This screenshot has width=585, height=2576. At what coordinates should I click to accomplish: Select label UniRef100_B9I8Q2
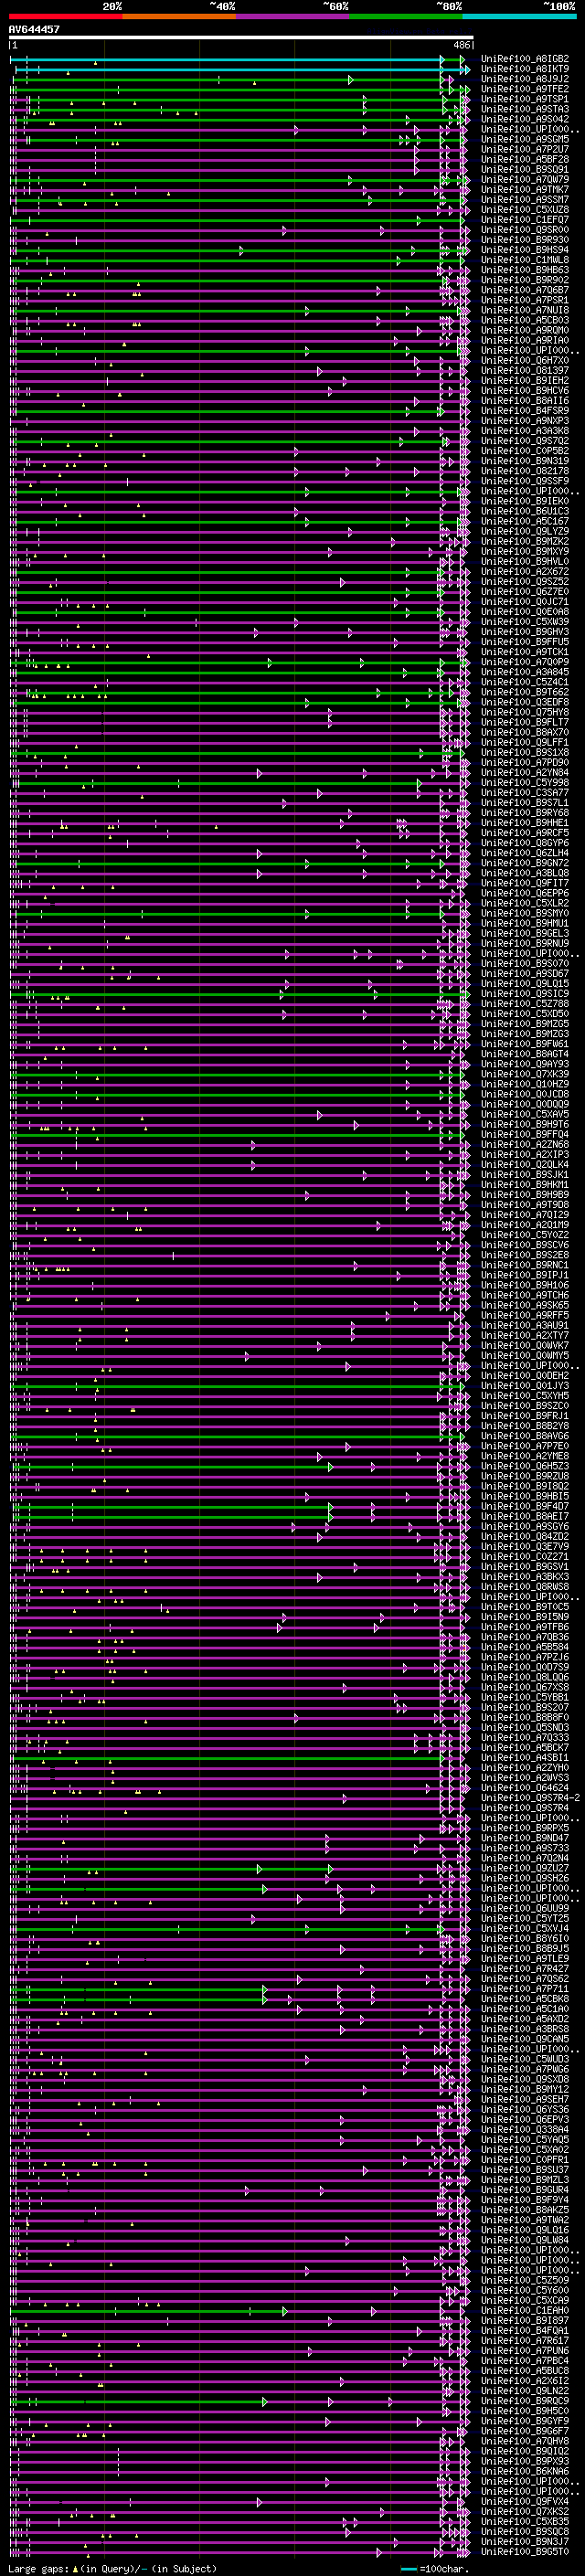(525, 1486)
